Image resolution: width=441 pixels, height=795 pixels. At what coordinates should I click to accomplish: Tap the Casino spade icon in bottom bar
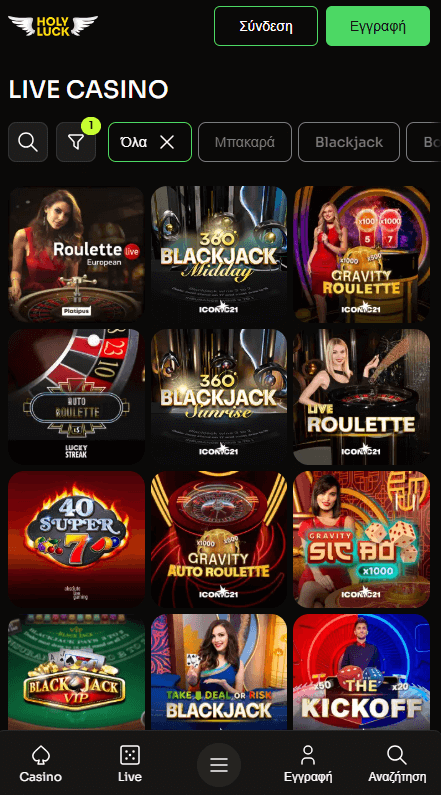point(41,755)
